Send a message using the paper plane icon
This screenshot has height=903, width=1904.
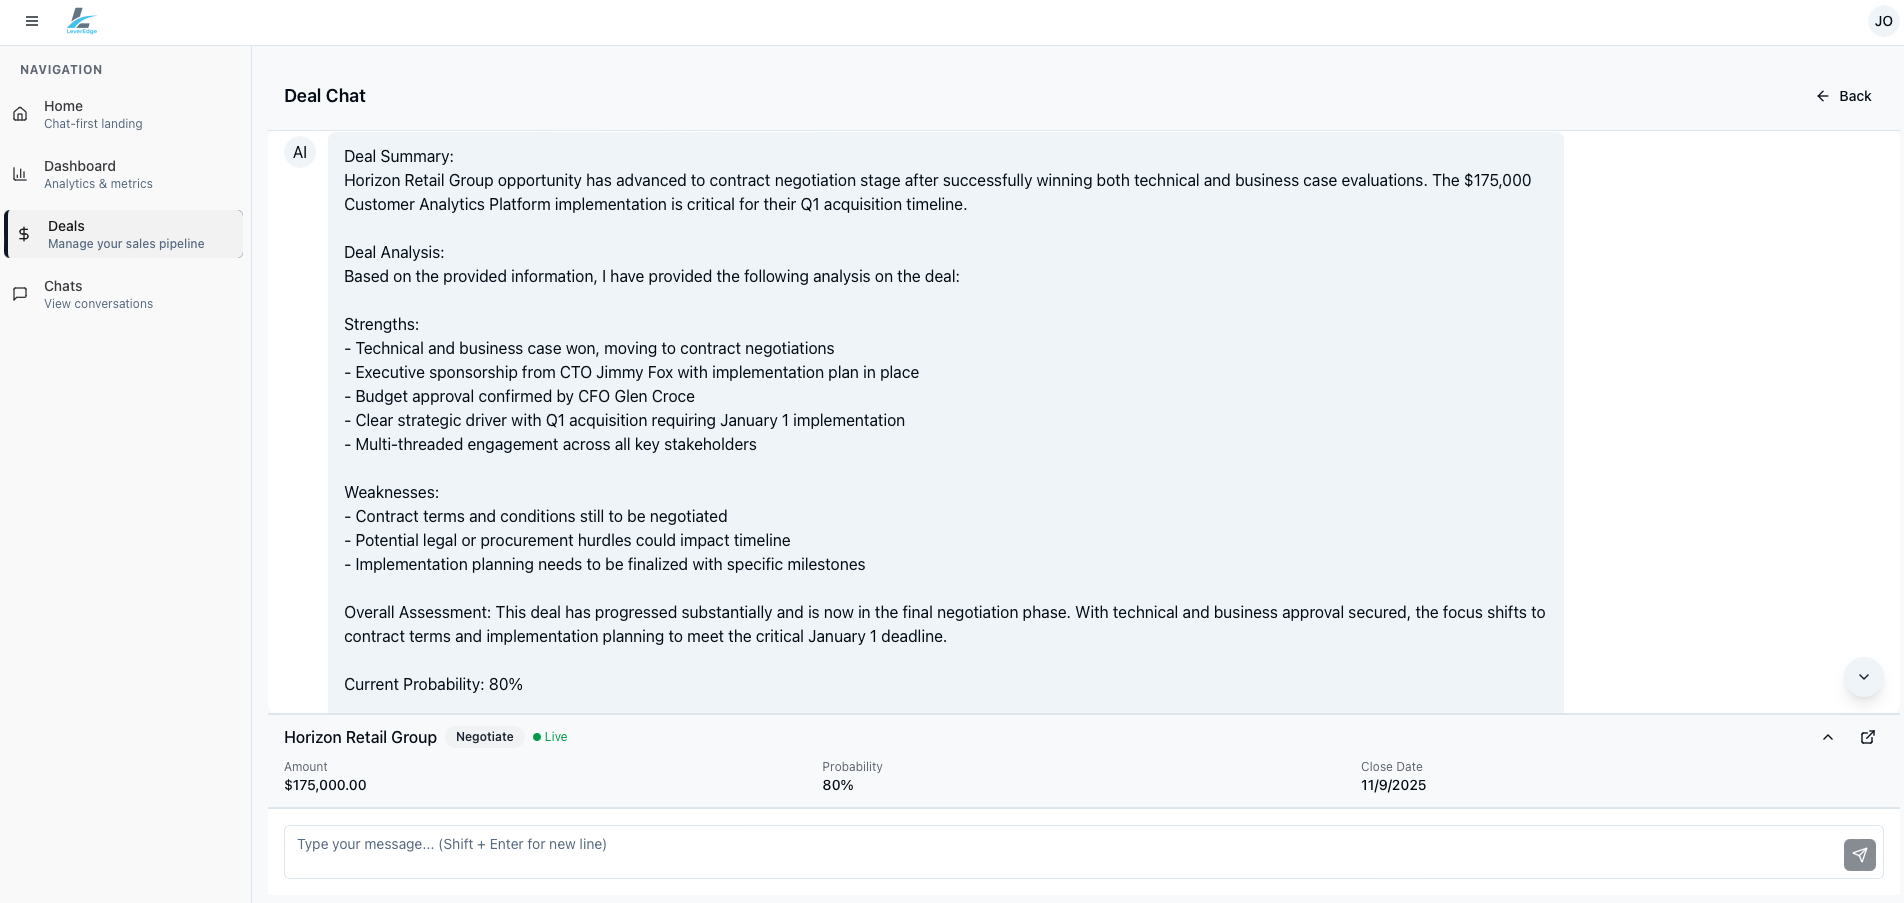click(x=1860, y=856)
